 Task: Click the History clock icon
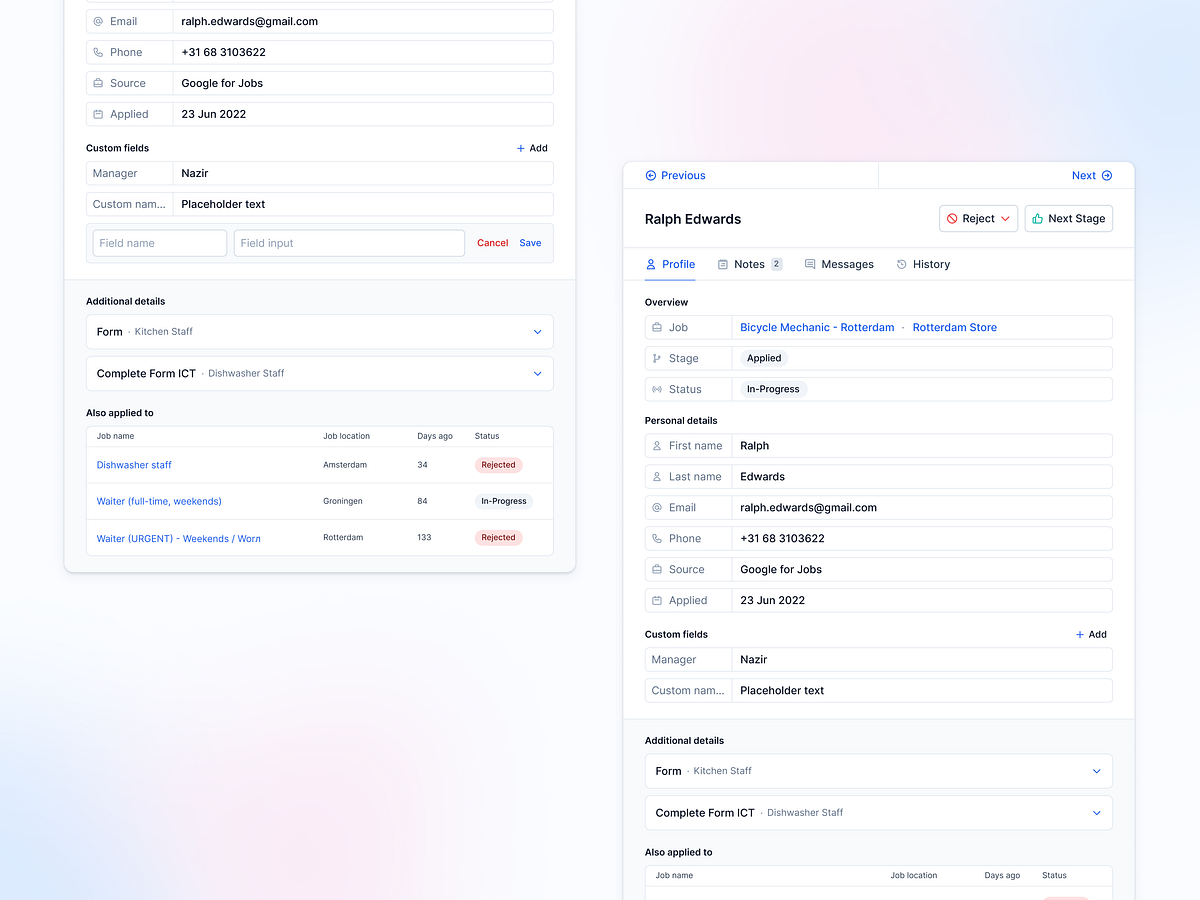coord(902,264)
